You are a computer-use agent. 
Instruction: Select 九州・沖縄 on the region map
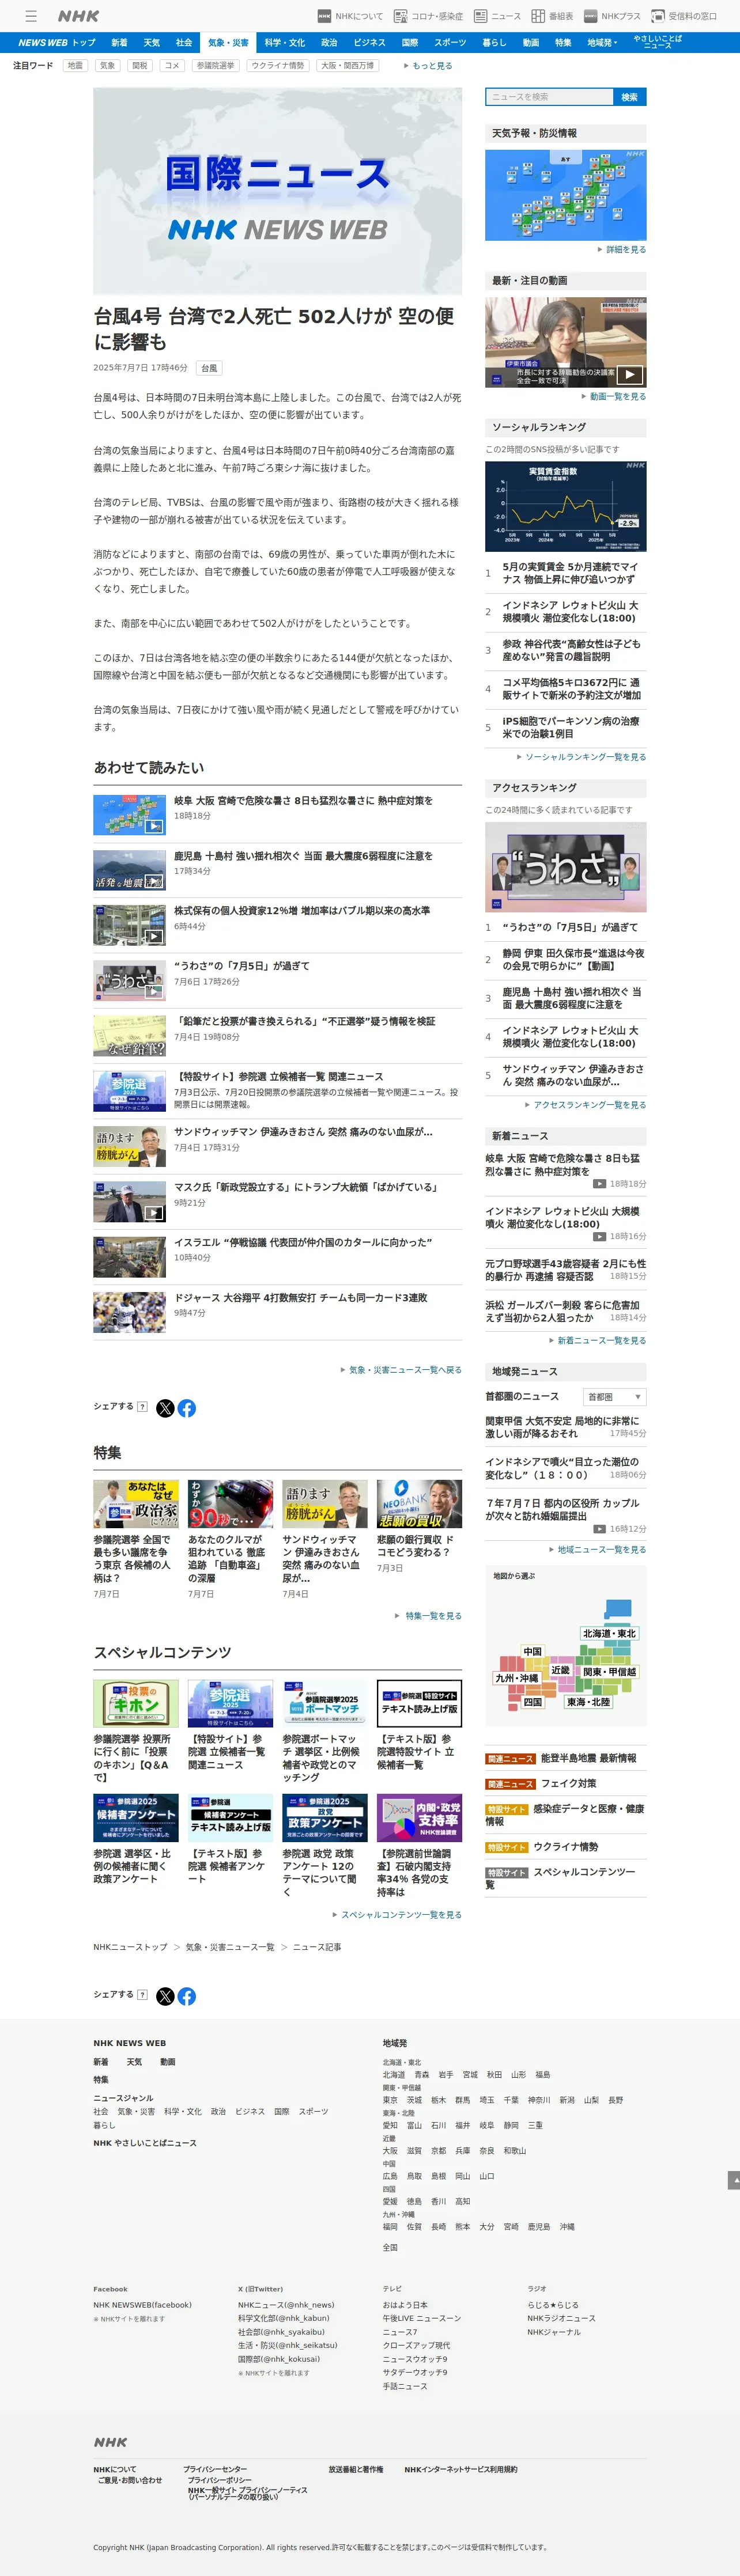(516, 1678)
